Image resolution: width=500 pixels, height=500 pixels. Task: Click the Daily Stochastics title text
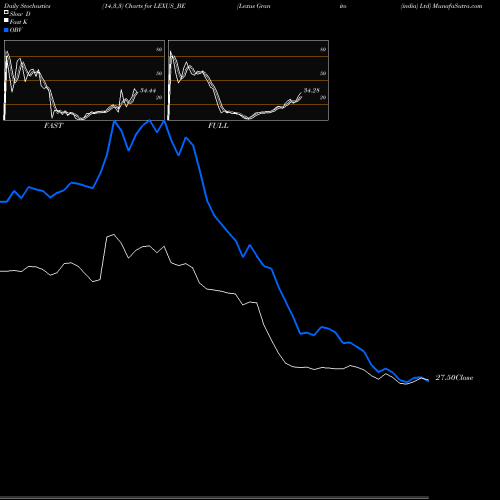coord(27,6)
